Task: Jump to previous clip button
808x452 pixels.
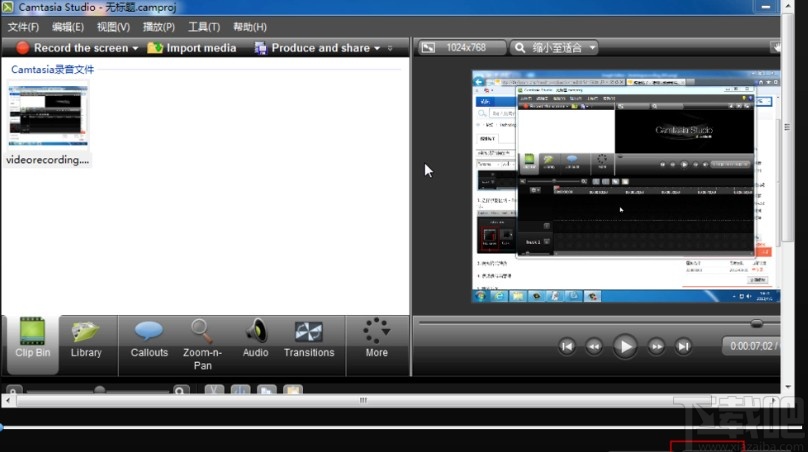Action: pyautogui.click(x=567, y=346)
